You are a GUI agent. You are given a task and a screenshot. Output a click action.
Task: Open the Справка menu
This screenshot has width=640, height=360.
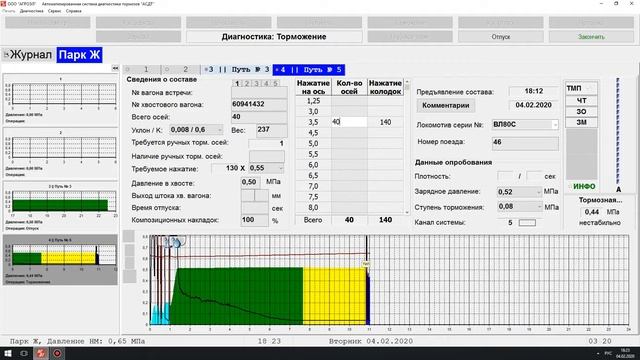click(x=73, y=11)
